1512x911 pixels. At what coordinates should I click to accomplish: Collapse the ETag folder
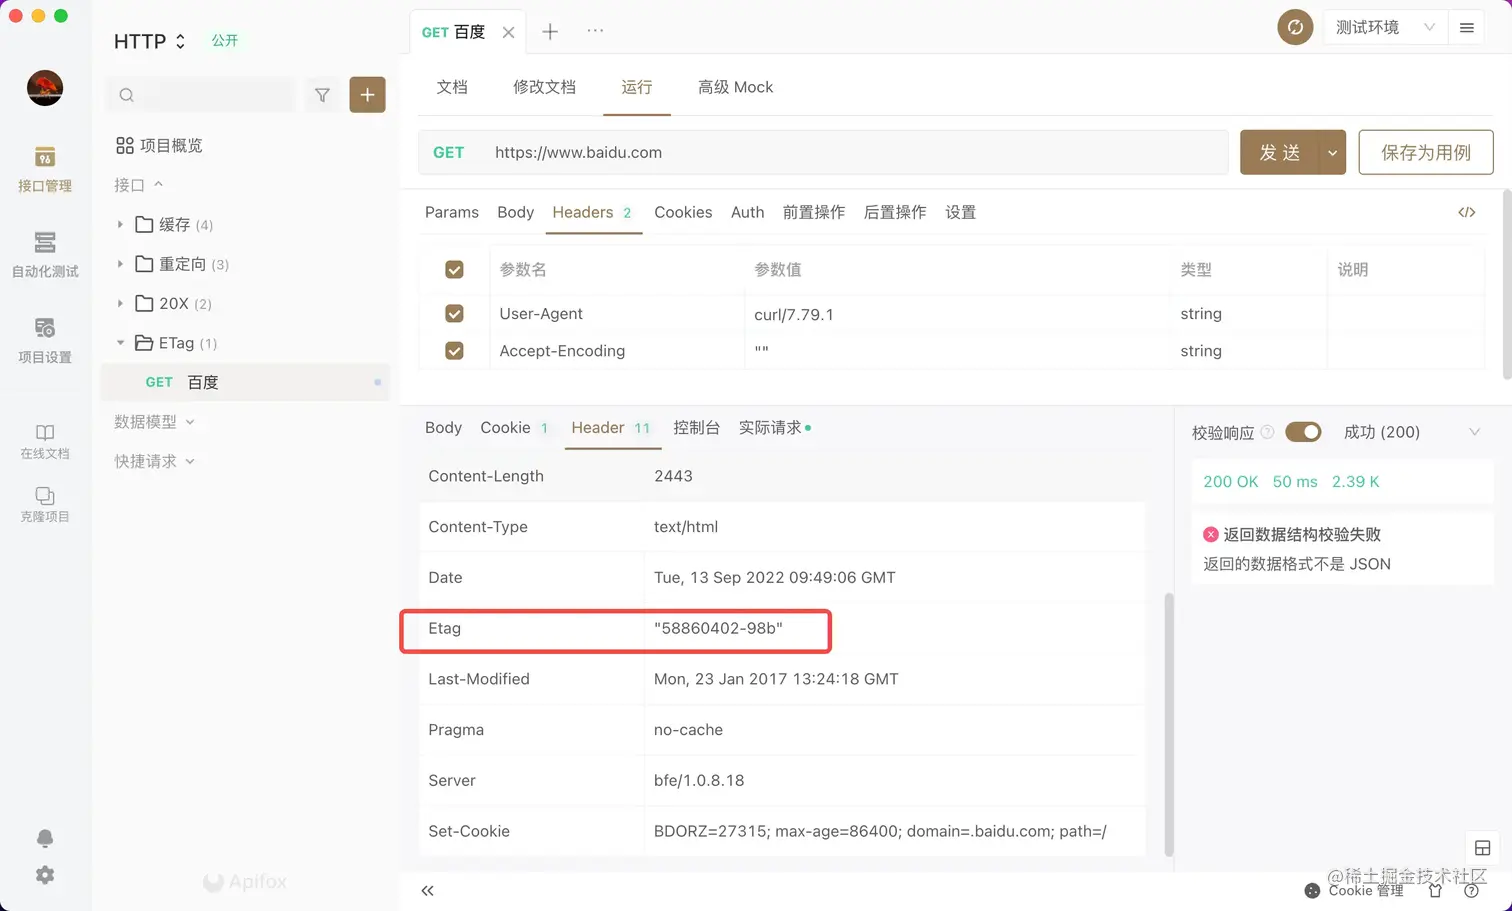[x=120, y=343]
